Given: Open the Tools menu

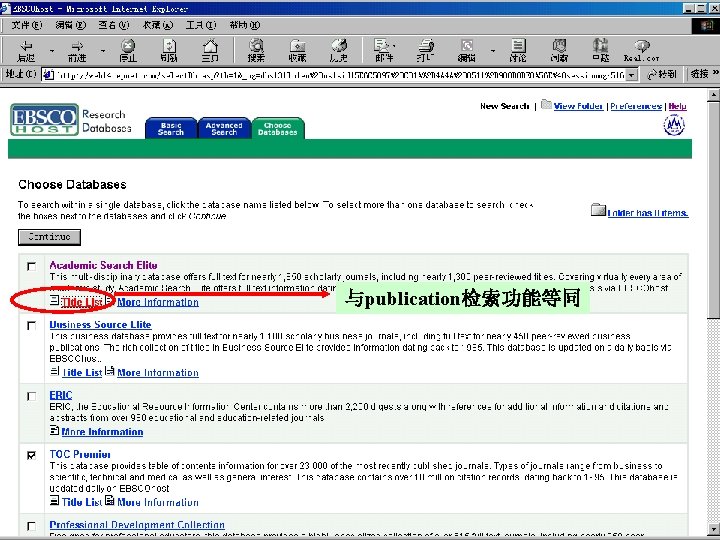Looking at the screenshot, I should point(201,25).
